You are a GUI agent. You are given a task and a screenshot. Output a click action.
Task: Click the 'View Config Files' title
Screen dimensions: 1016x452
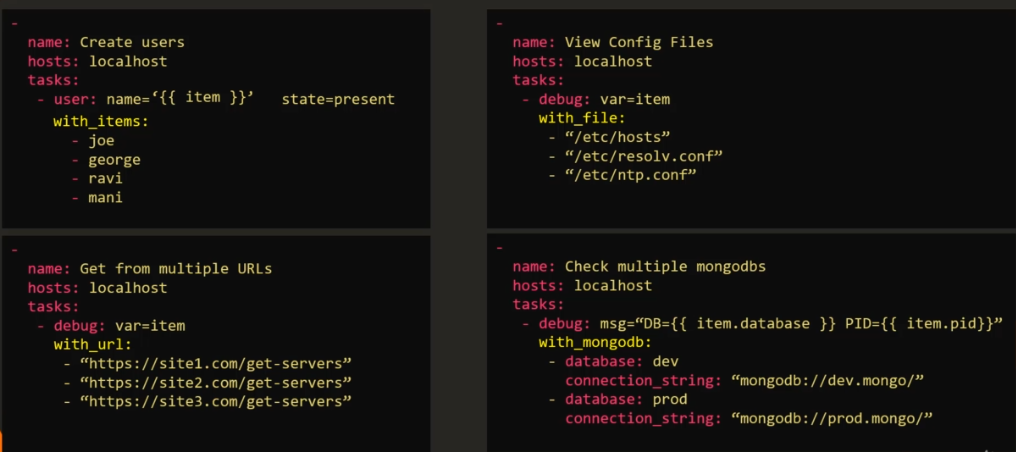639,43
